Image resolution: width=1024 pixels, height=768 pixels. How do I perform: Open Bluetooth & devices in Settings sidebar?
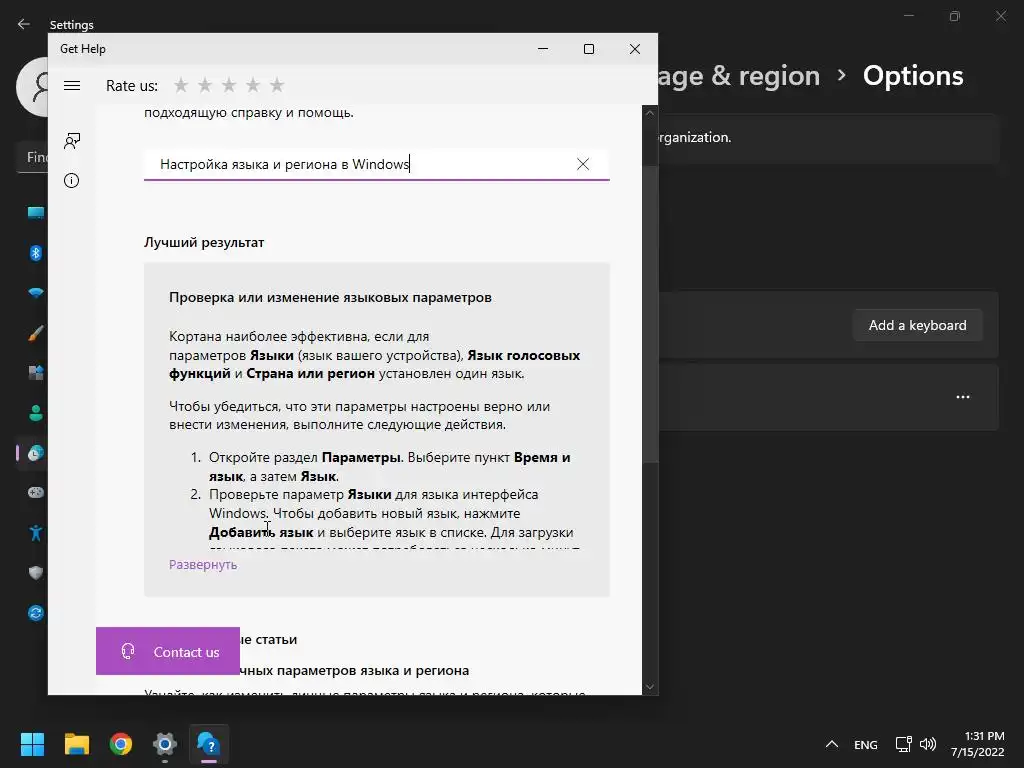pos(36,253)
